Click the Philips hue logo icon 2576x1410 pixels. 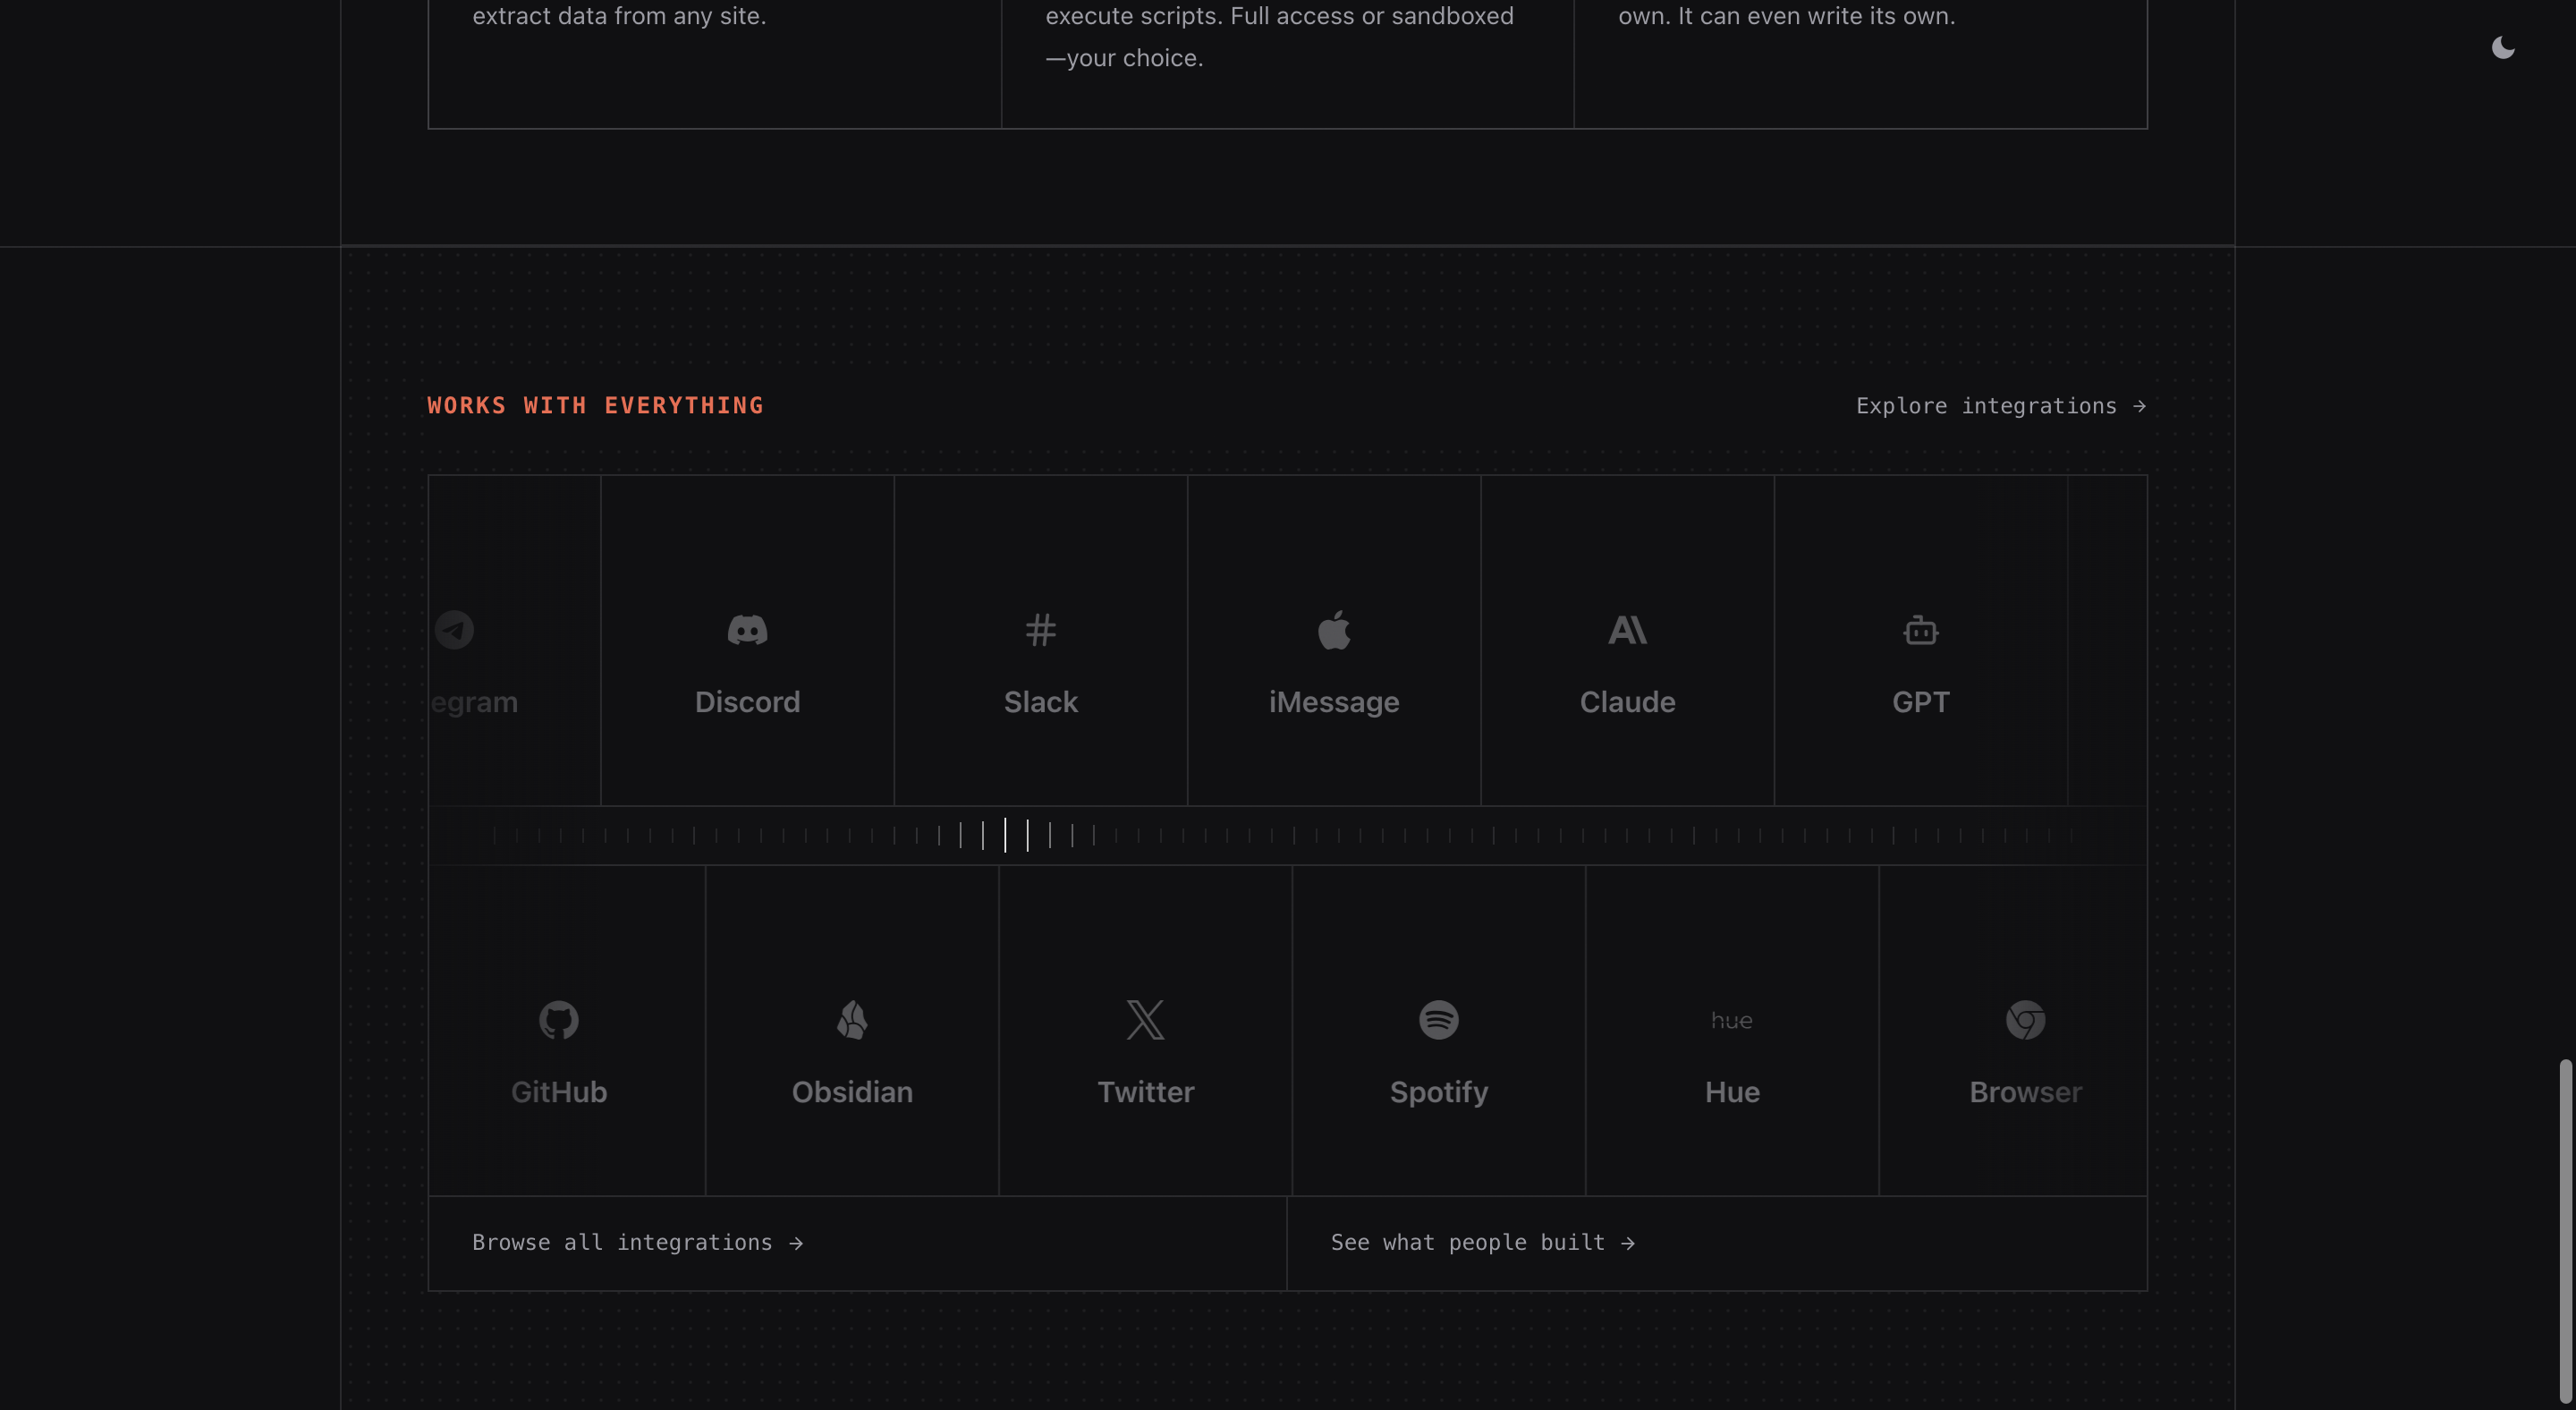click(1732, 1020)
